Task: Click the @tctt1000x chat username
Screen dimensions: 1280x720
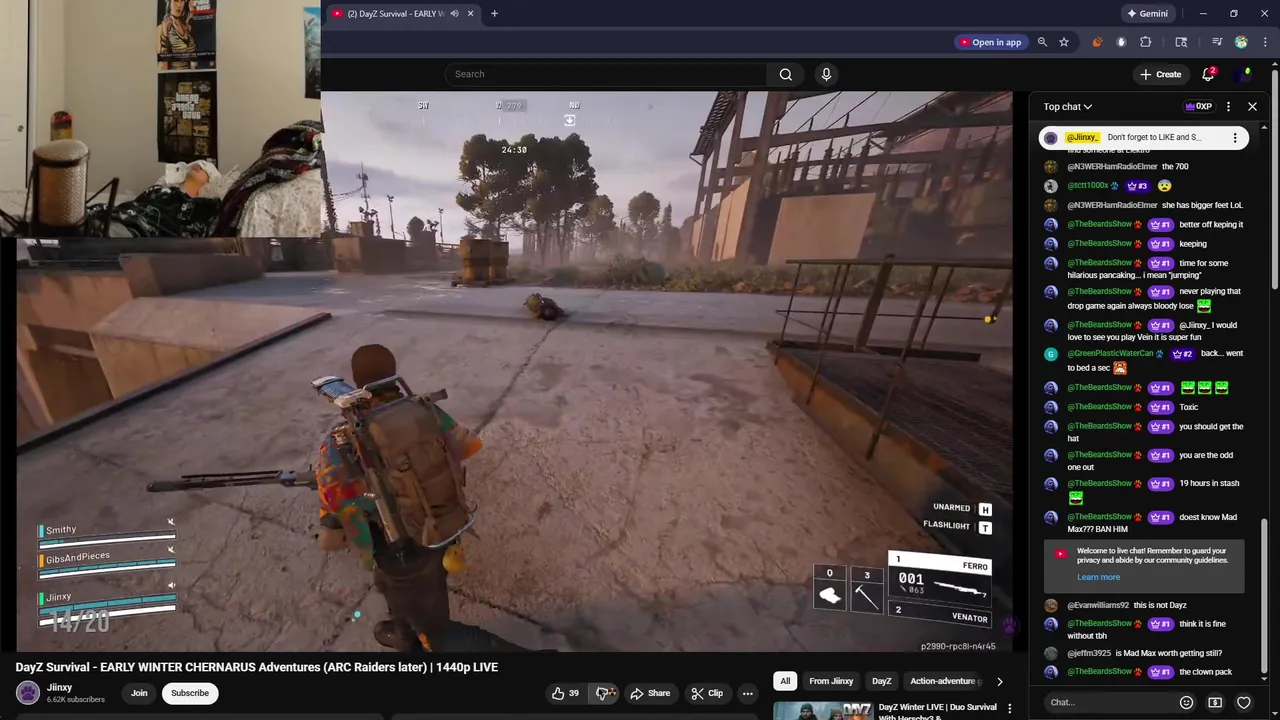Action: click(1088, 186)
